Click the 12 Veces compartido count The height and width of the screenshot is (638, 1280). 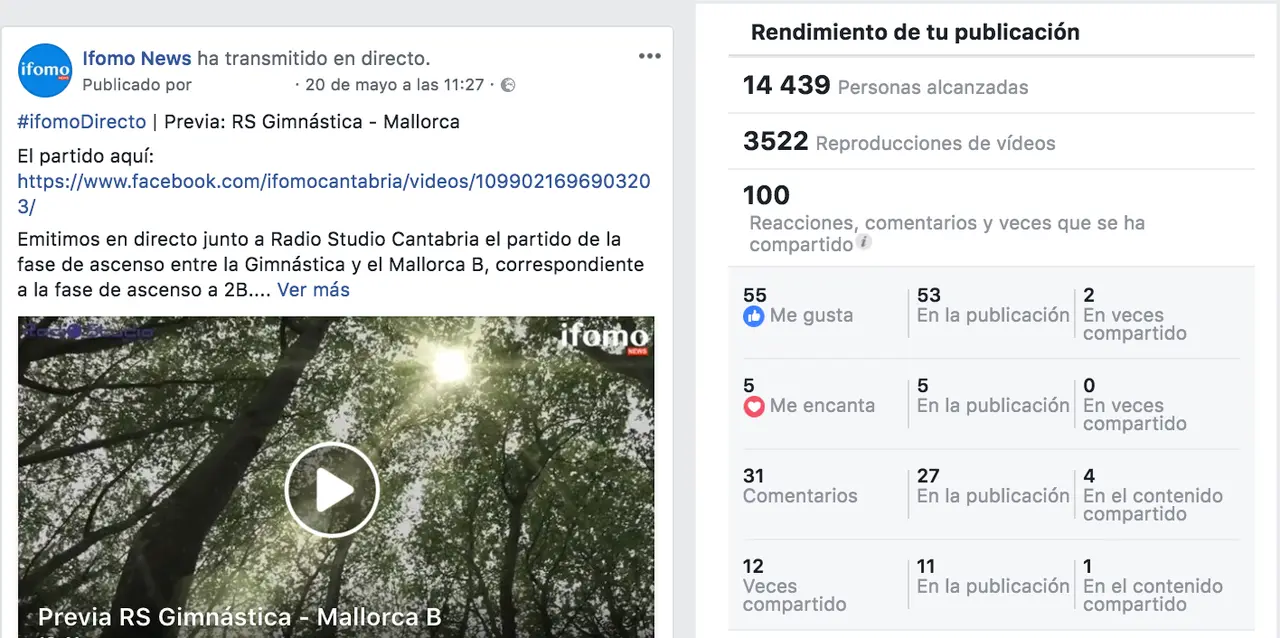pos(794,585)
